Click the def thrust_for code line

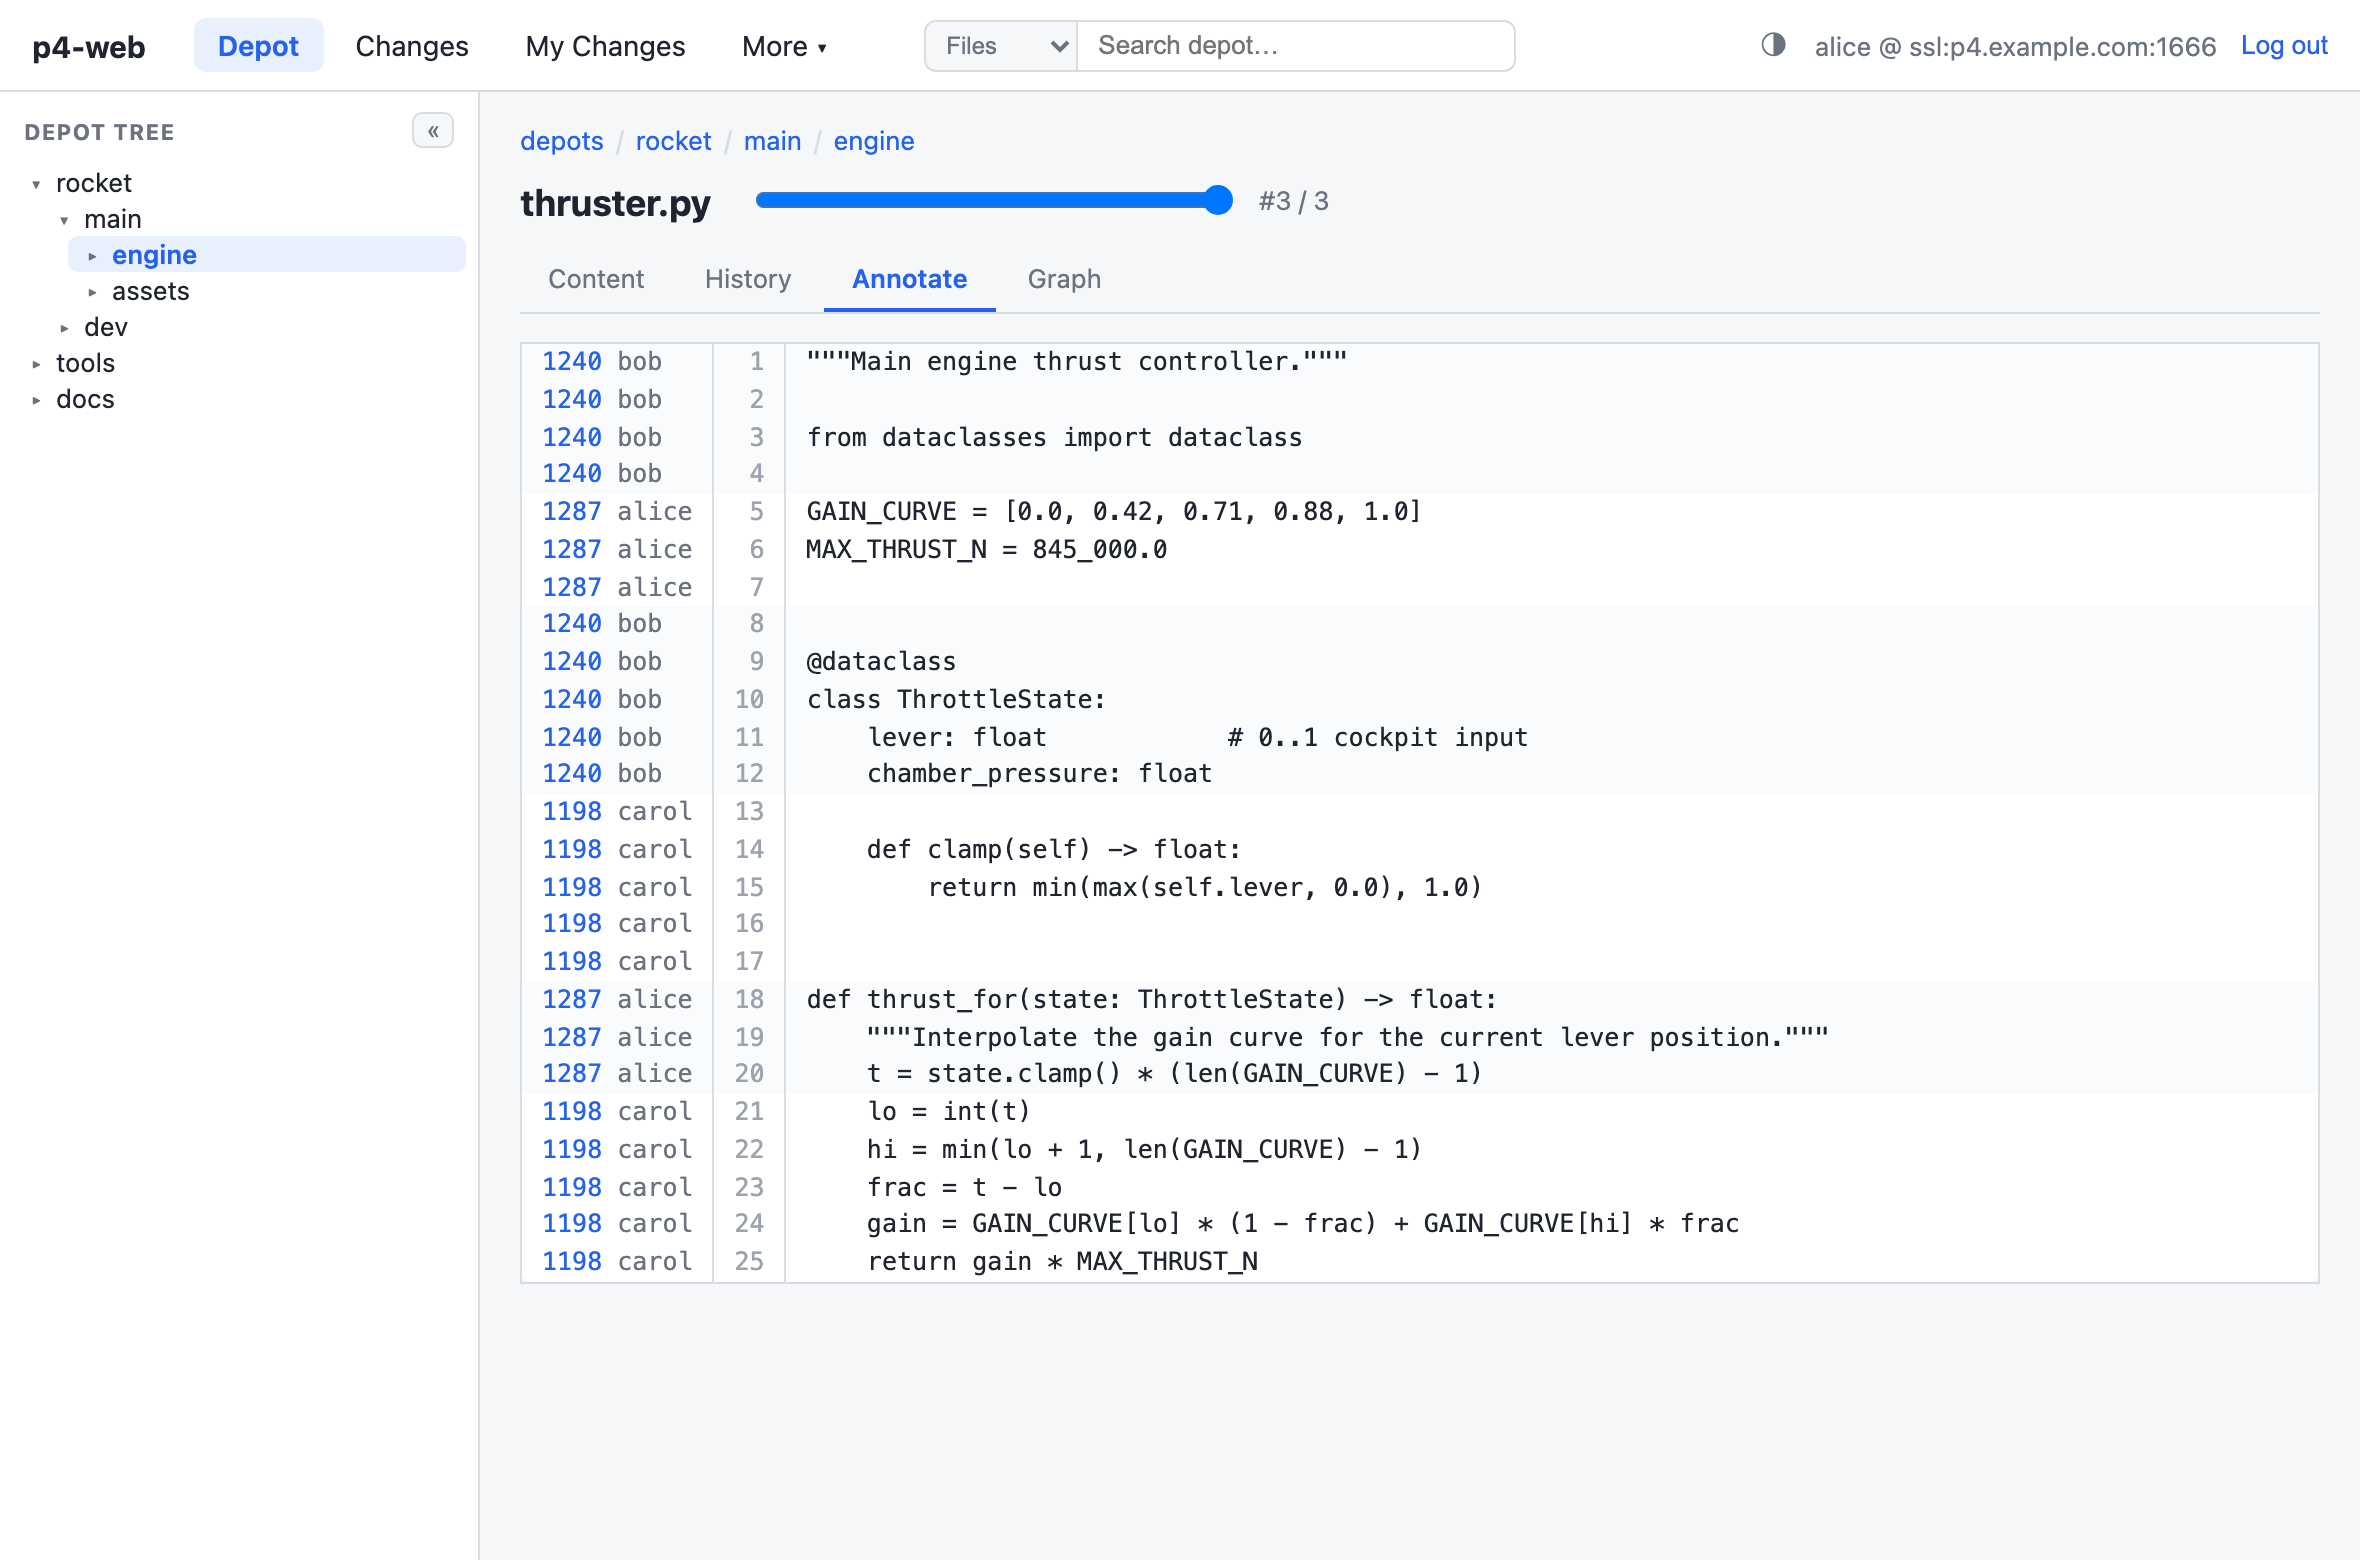(1152, 999)
